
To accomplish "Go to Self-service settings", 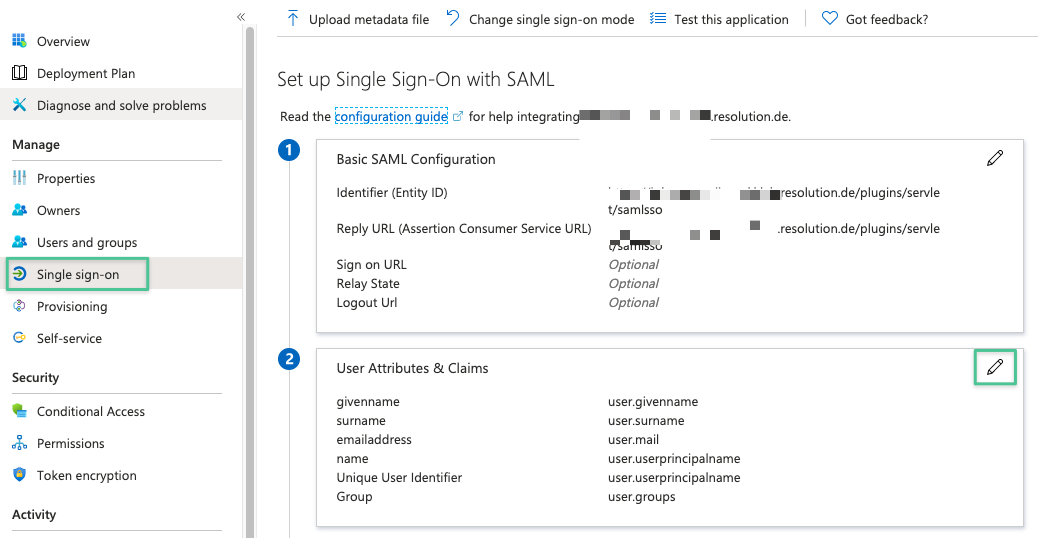I will 70,338.
